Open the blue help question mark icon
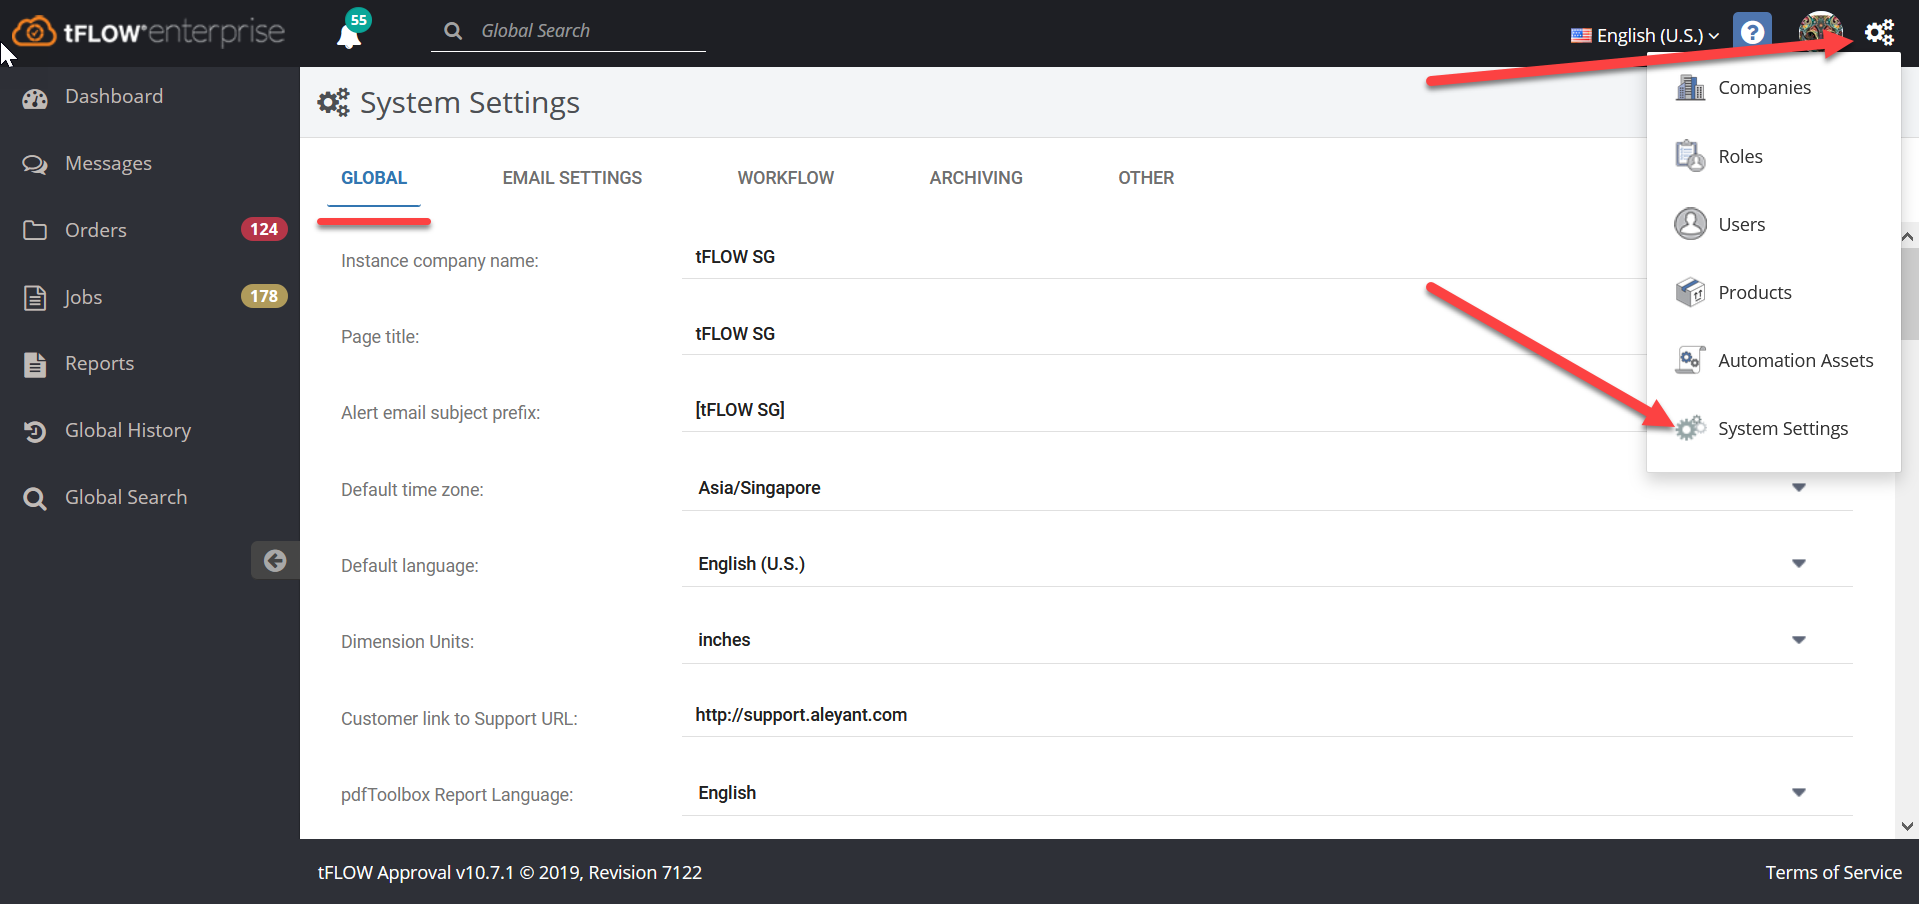 (1752, 32)
